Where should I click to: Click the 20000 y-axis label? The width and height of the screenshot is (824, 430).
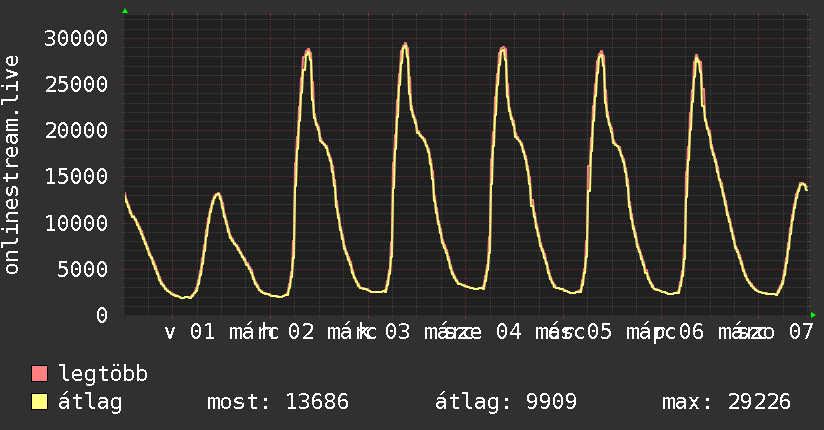tap(76, 131)
